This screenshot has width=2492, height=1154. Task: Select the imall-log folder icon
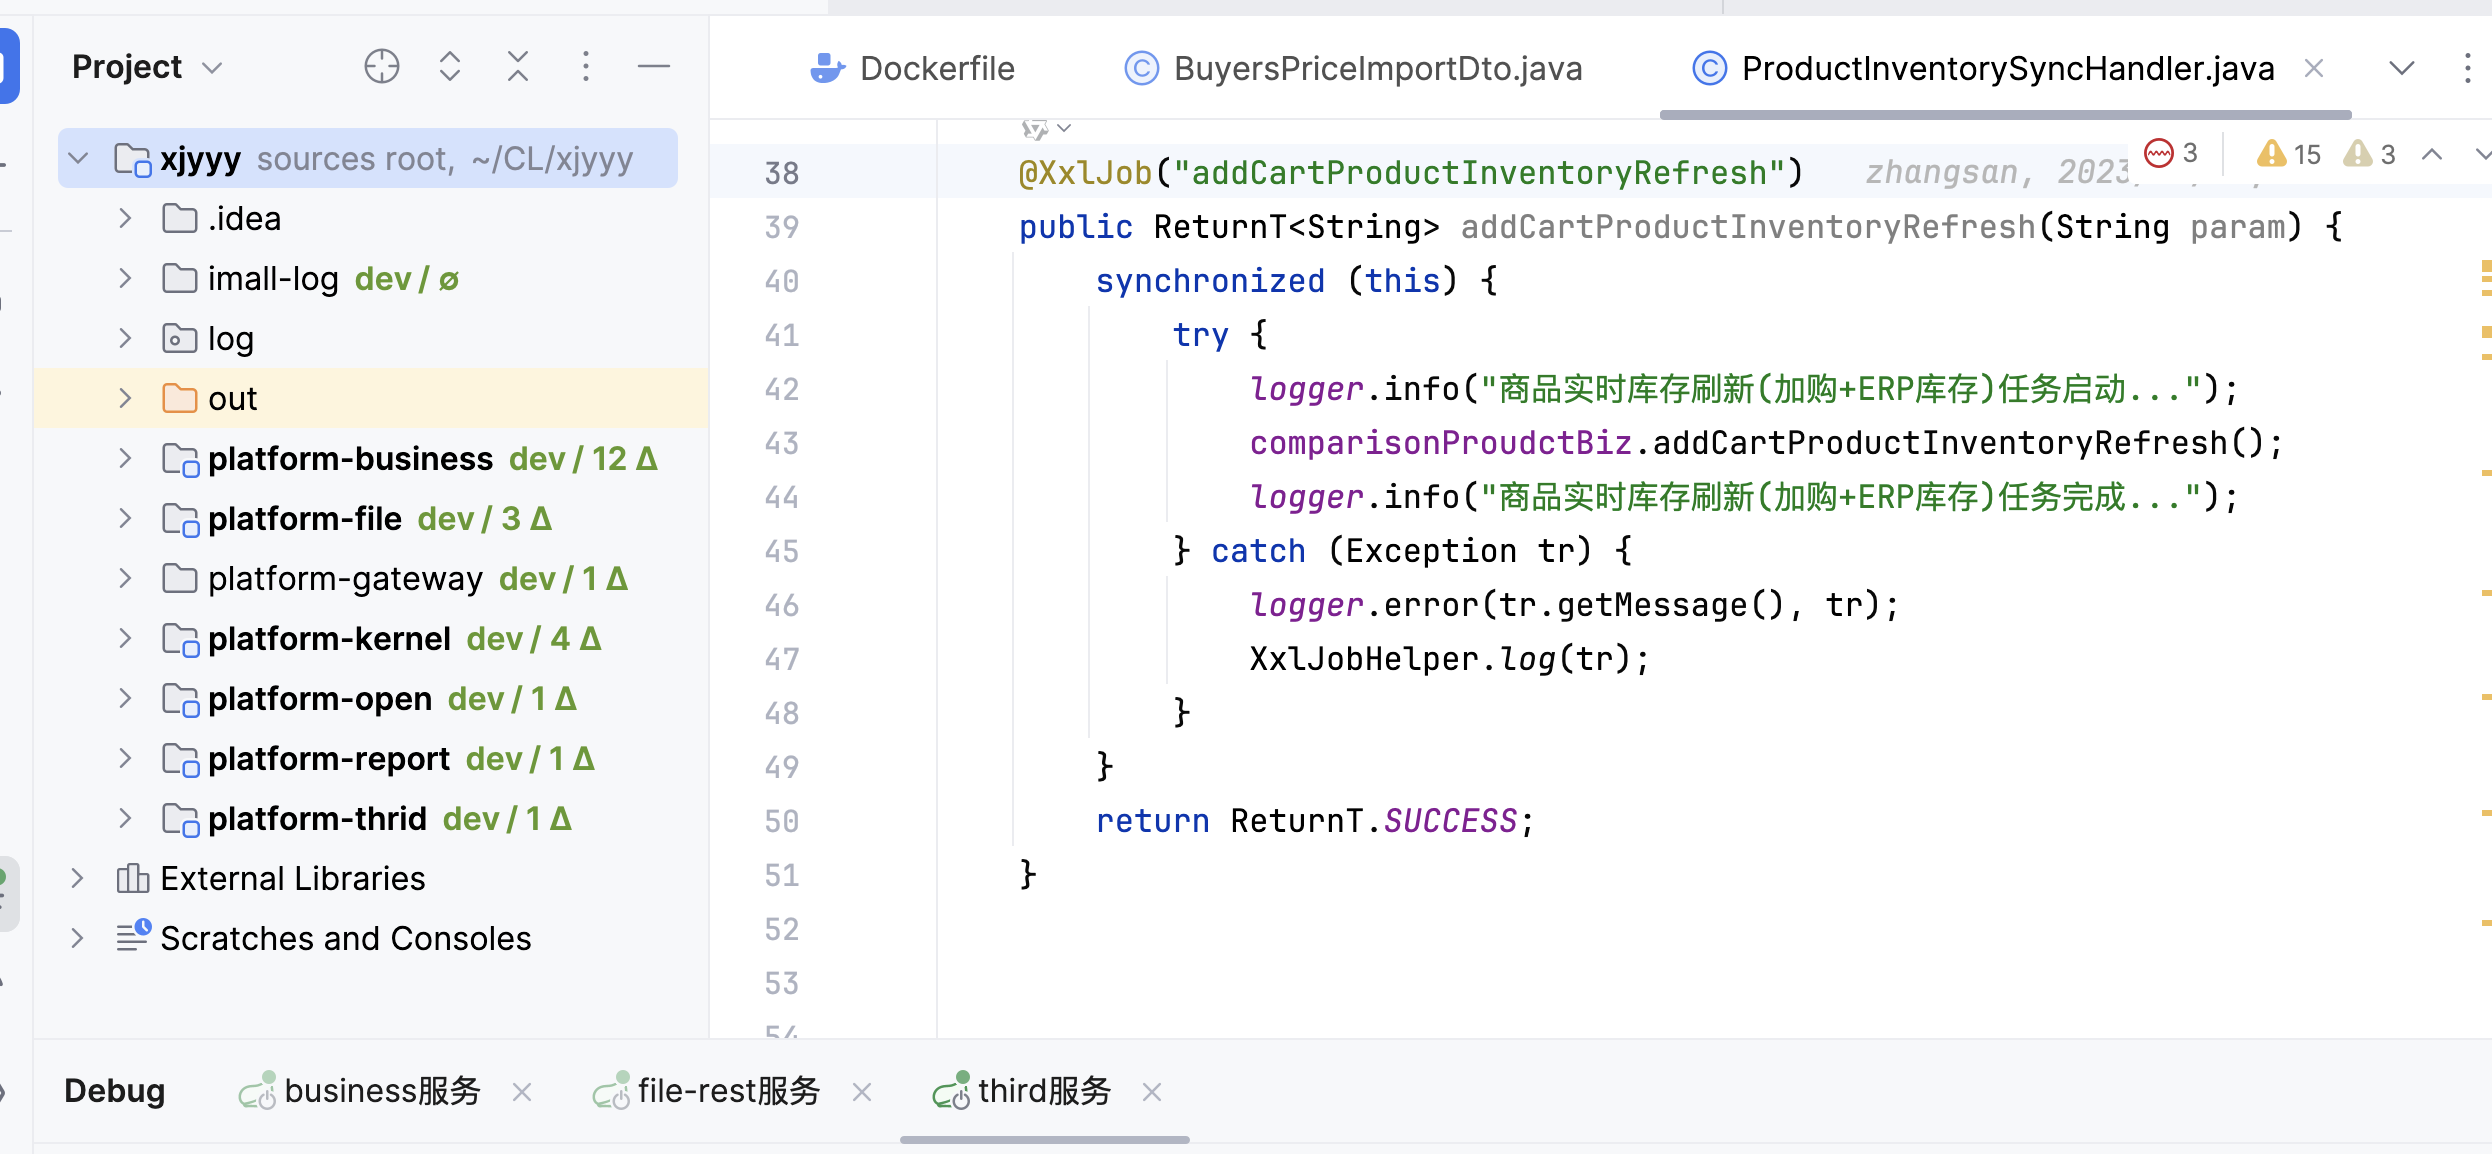(x=180, y=278)
